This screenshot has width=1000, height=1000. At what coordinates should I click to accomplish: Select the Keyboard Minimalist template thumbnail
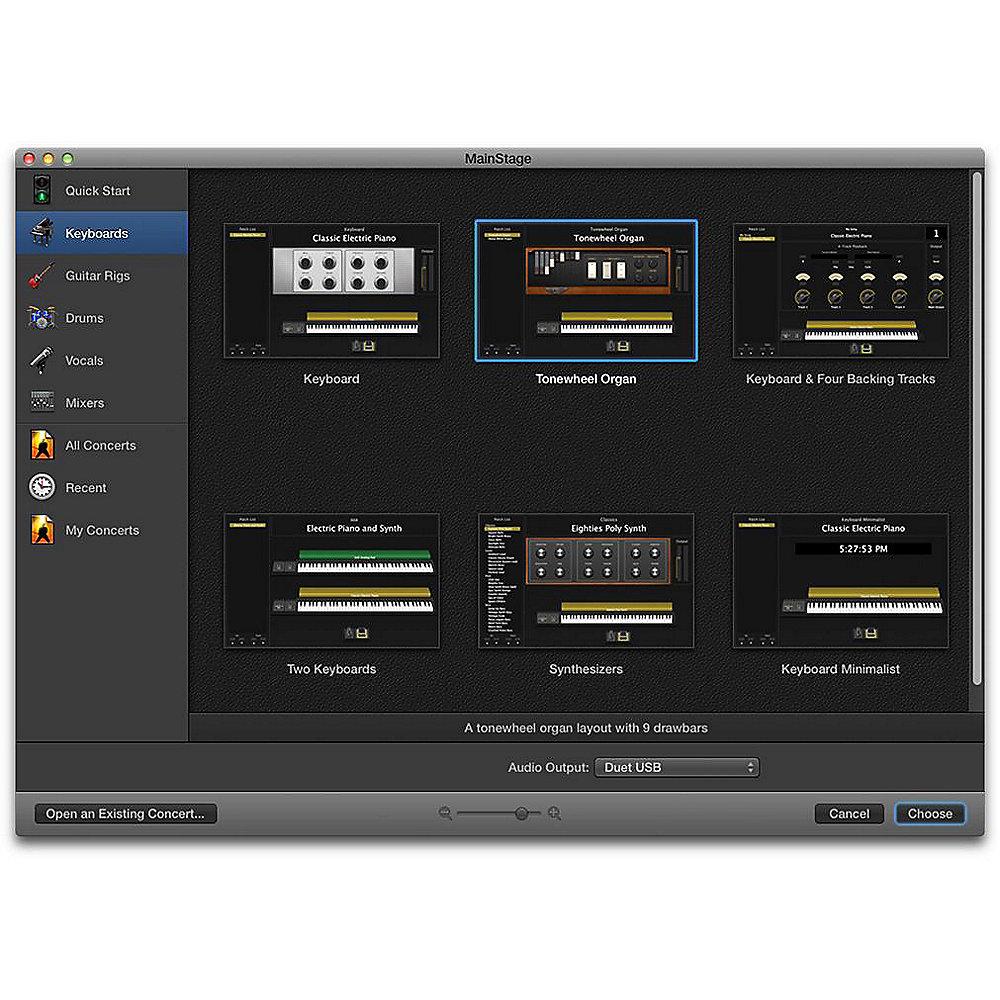[x=840, y=580]
